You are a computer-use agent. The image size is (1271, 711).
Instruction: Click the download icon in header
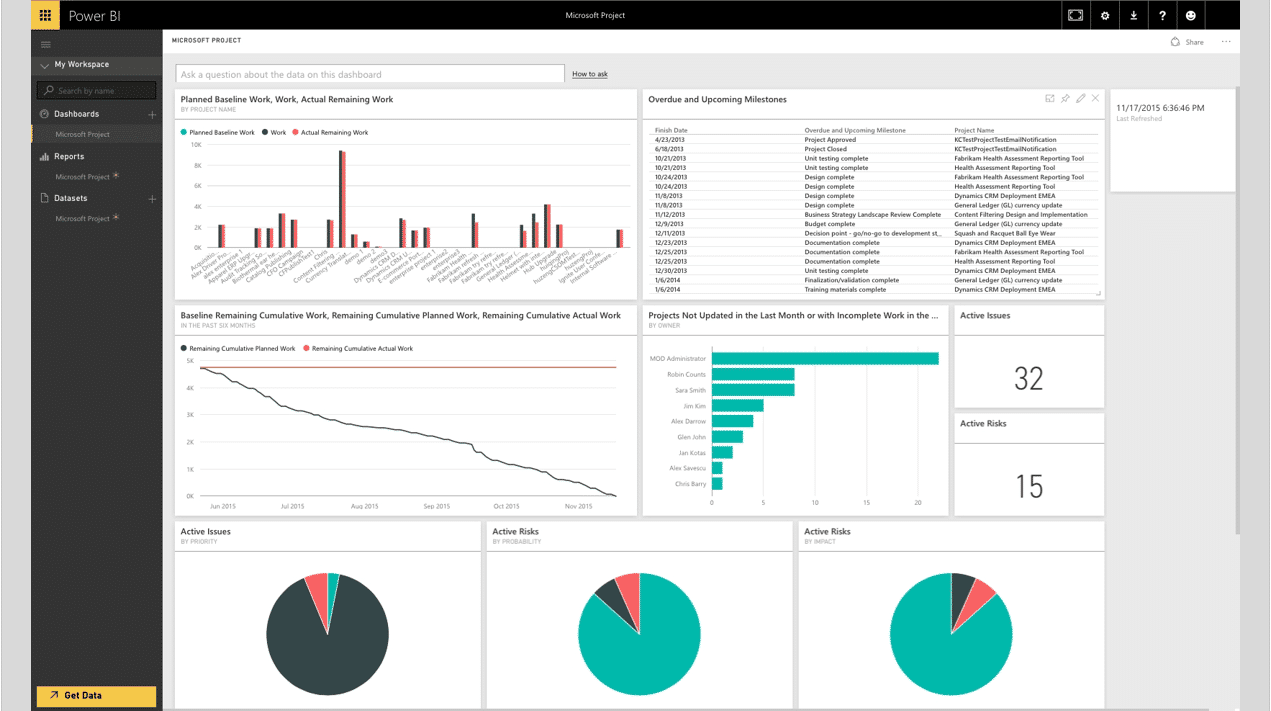(1134, 16)
